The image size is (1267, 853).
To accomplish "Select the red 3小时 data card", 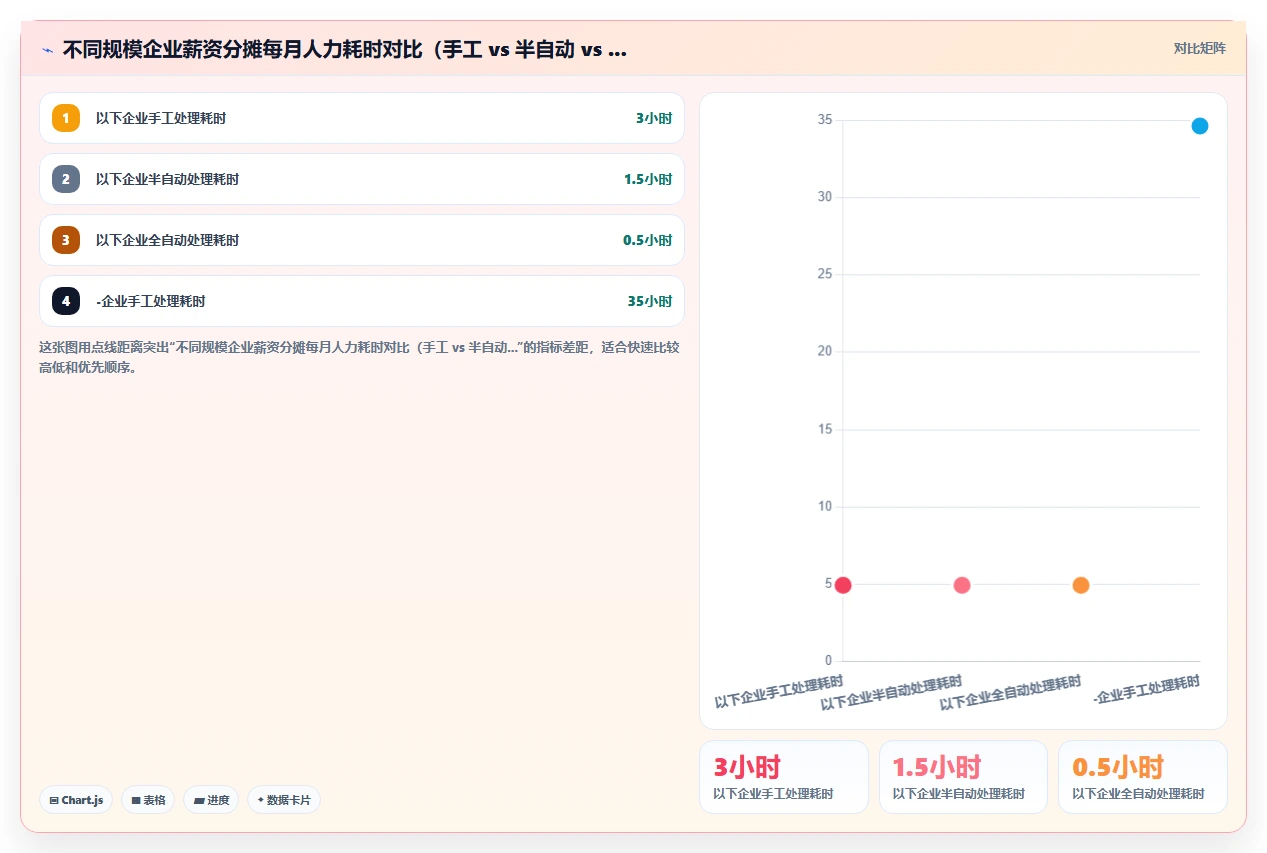I will tap(784, 777).
